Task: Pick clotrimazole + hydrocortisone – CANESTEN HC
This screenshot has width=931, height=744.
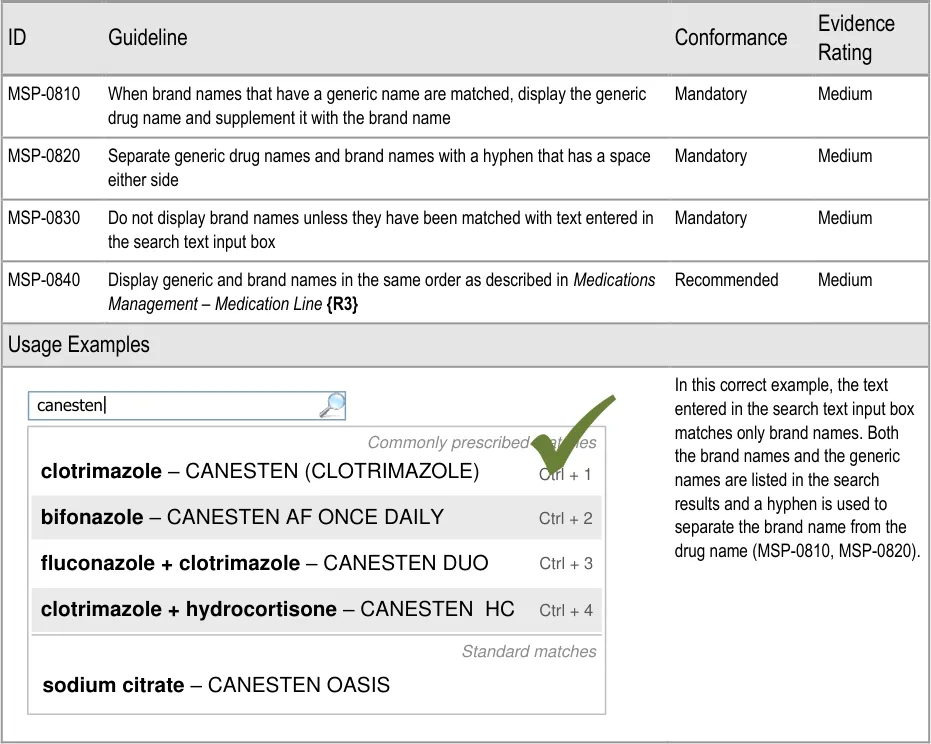Action: tap(275, 609)
